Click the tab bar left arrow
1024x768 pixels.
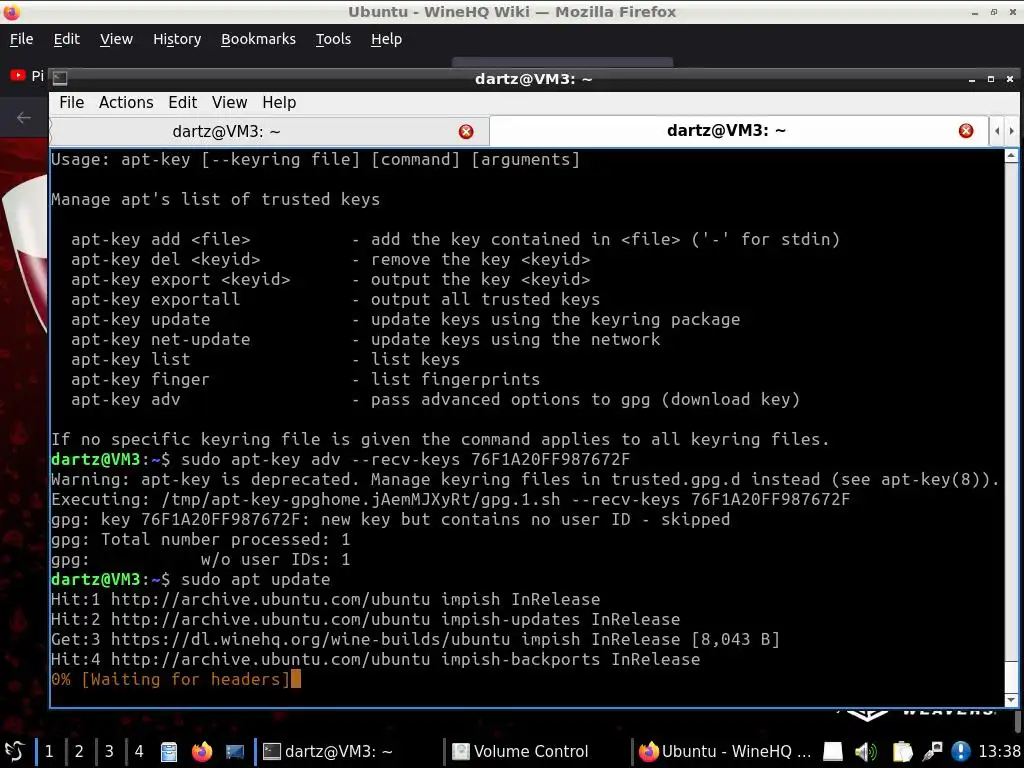pyautogui.click(x=997, y=131)
